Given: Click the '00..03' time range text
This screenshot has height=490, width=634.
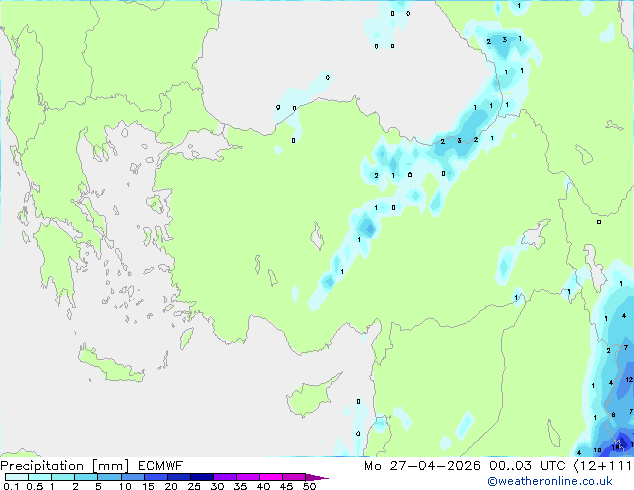Looking at the screenshot, I should [x=510, y=466].
